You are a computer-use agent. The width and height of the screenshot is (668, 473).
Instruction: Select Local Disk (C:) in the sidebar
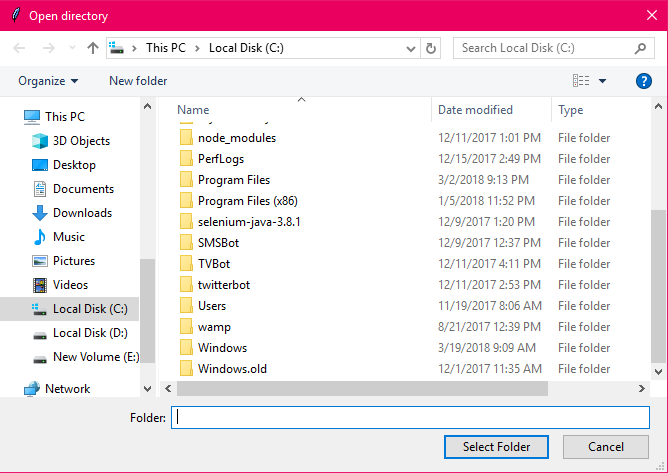(x=69, y=309)
